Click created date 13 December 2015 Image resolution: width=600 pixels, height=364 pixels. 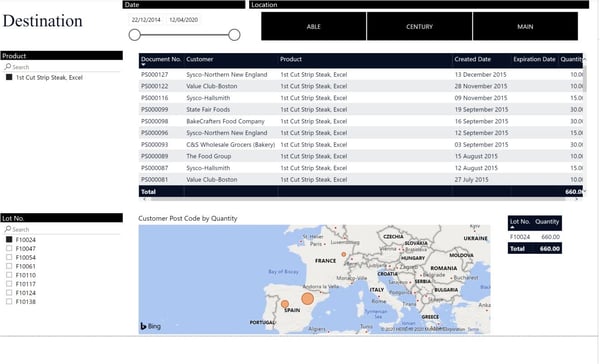(x=480, y=75)
